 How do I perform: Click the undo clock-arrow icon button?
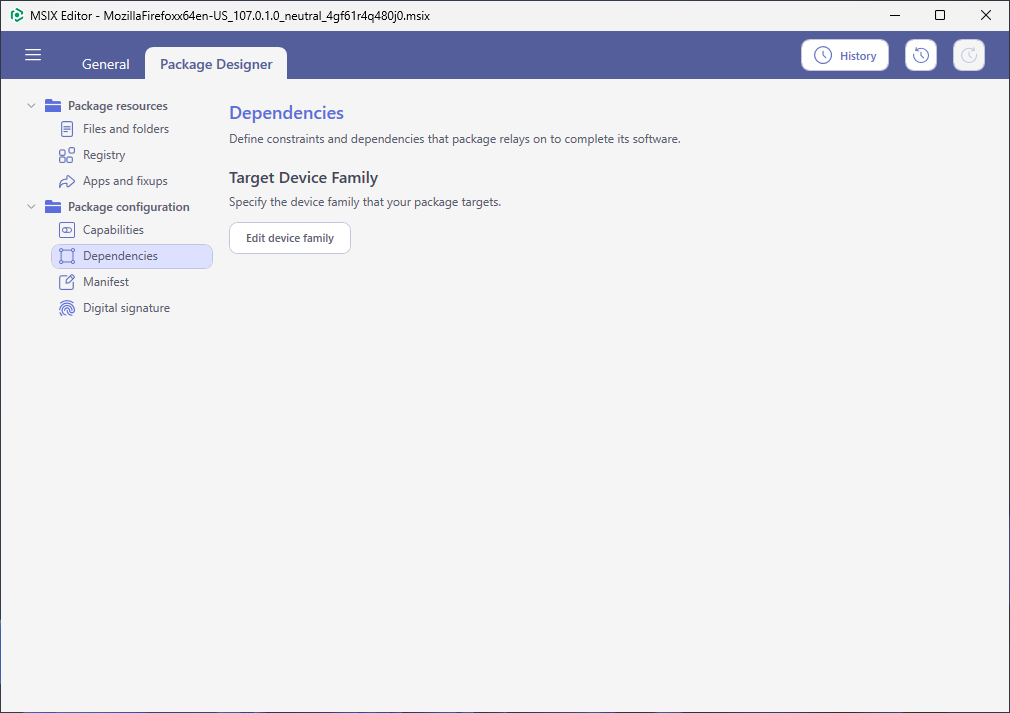(x=920, y=55)
